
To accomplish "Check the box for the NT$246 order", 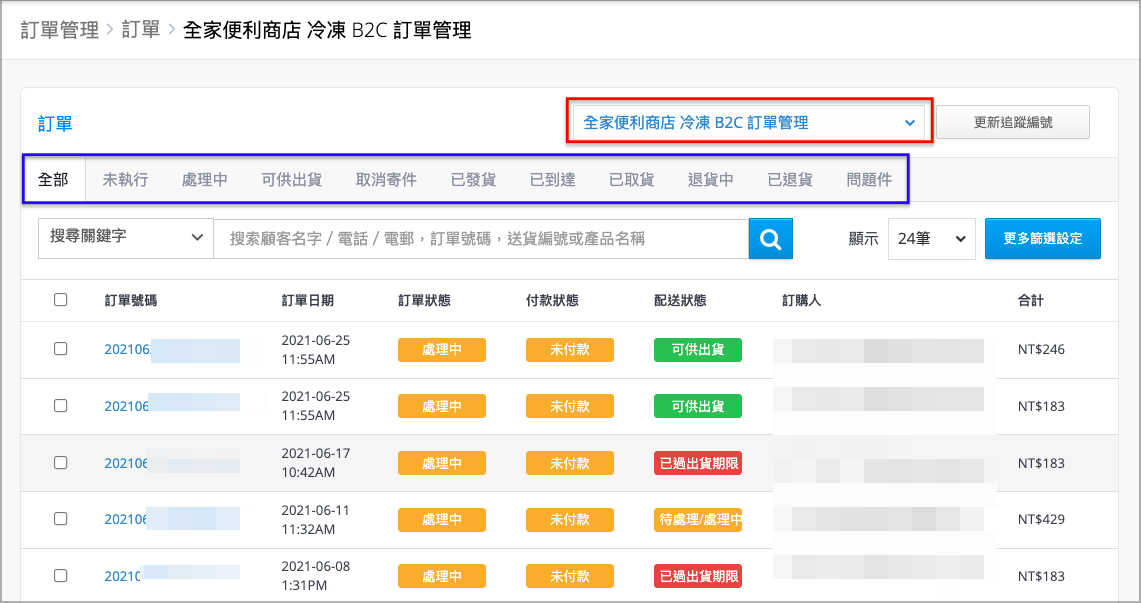I will (x=60, y=349).
